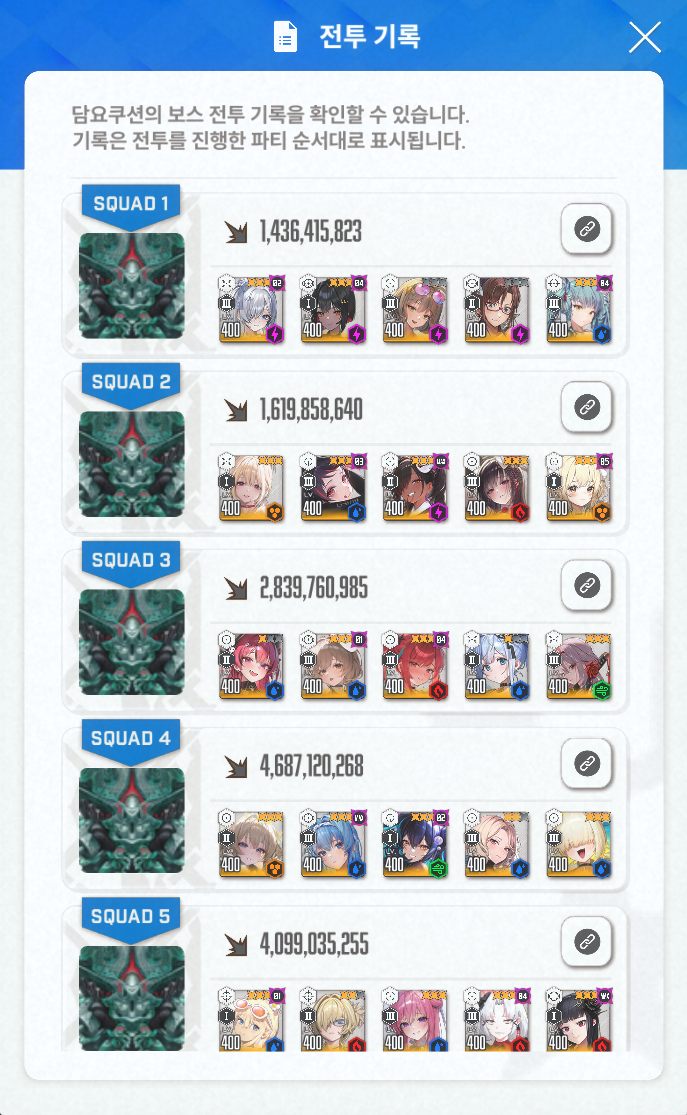
Task: Click the link icon for Squad 2
Action: 587,407
